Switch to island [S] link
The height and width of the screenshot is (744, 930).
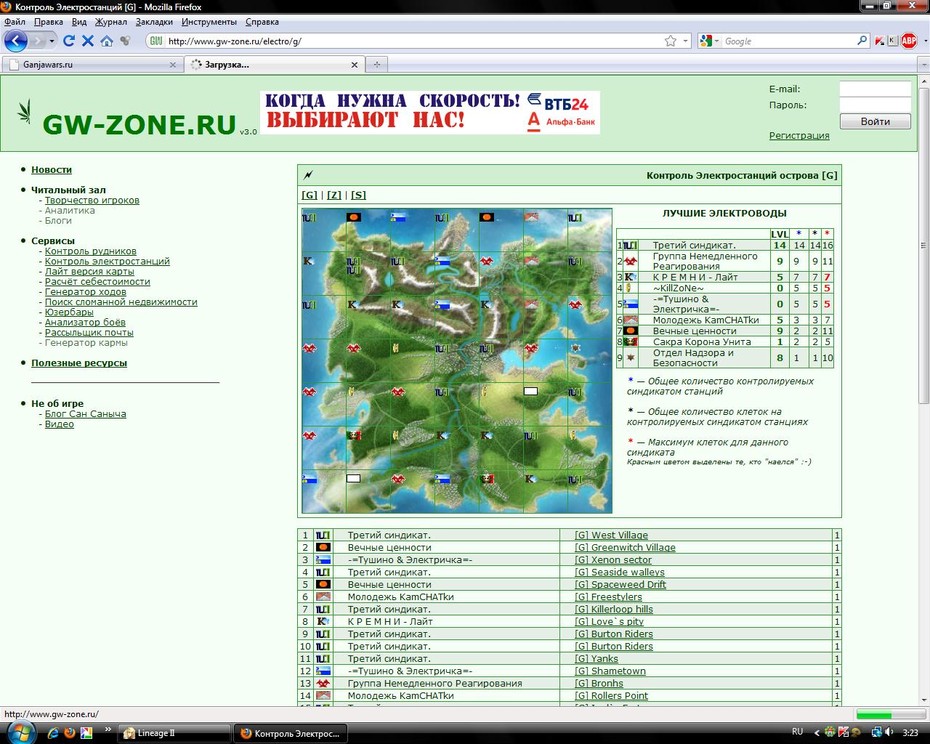(358, 195)
